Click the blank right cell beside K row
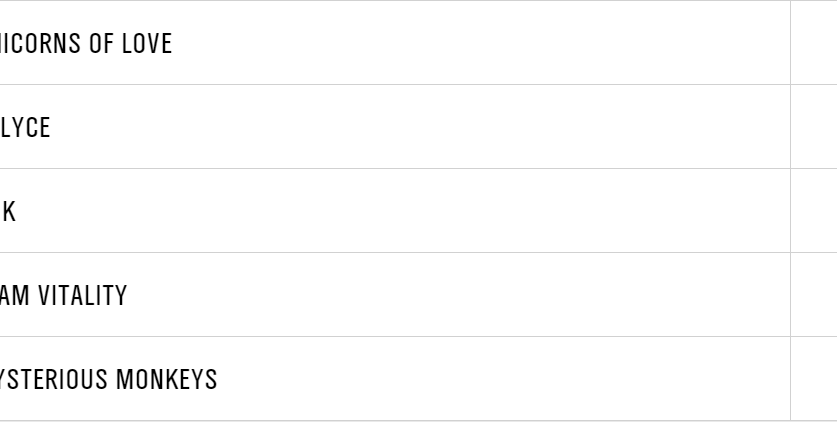Viewport: 837px width, 422px height. pos(813,211)
